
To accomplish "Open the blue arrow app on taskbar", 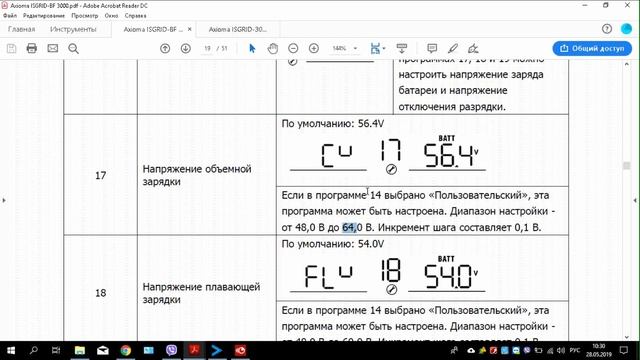I will 217,351.
